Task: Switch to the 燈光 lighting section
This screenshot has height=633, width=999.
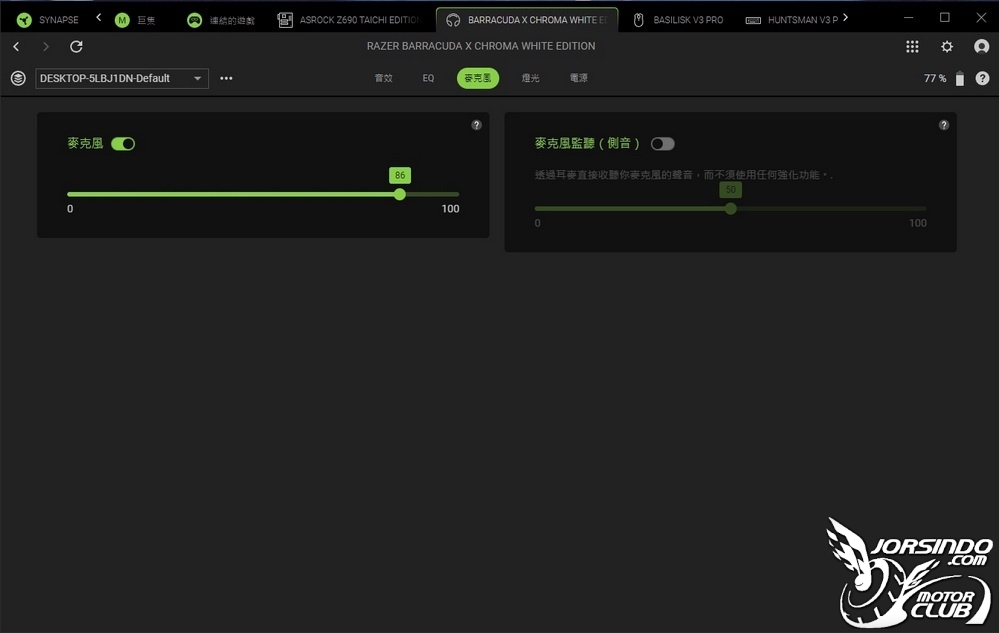Action: [530, 78]
